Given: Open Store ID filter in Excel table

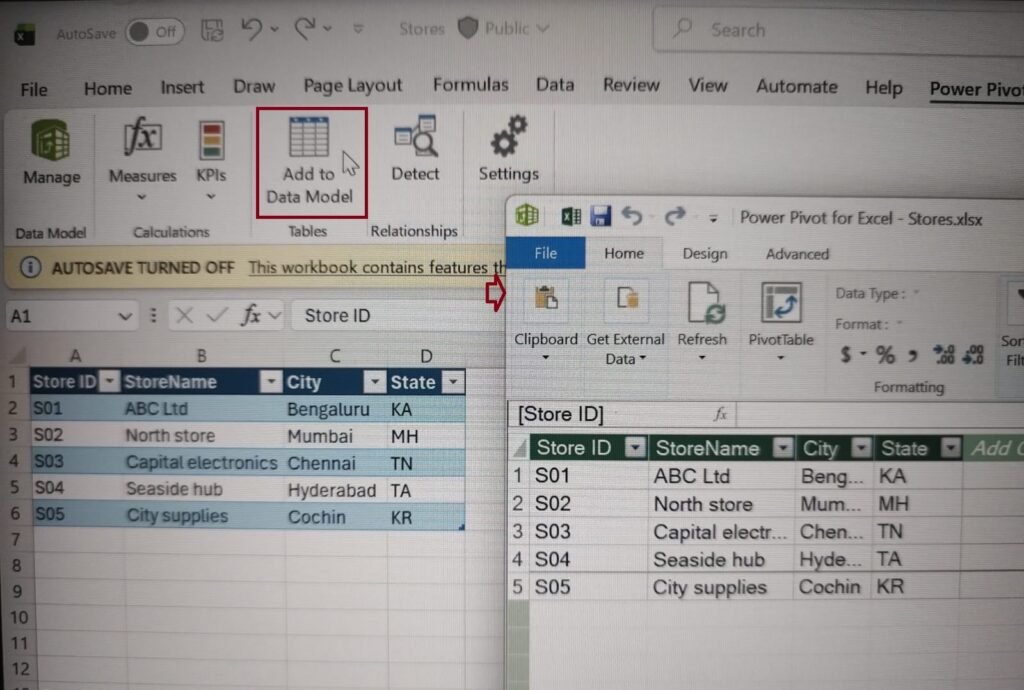Looking at the screenshot, I should [x=109, y=381].
